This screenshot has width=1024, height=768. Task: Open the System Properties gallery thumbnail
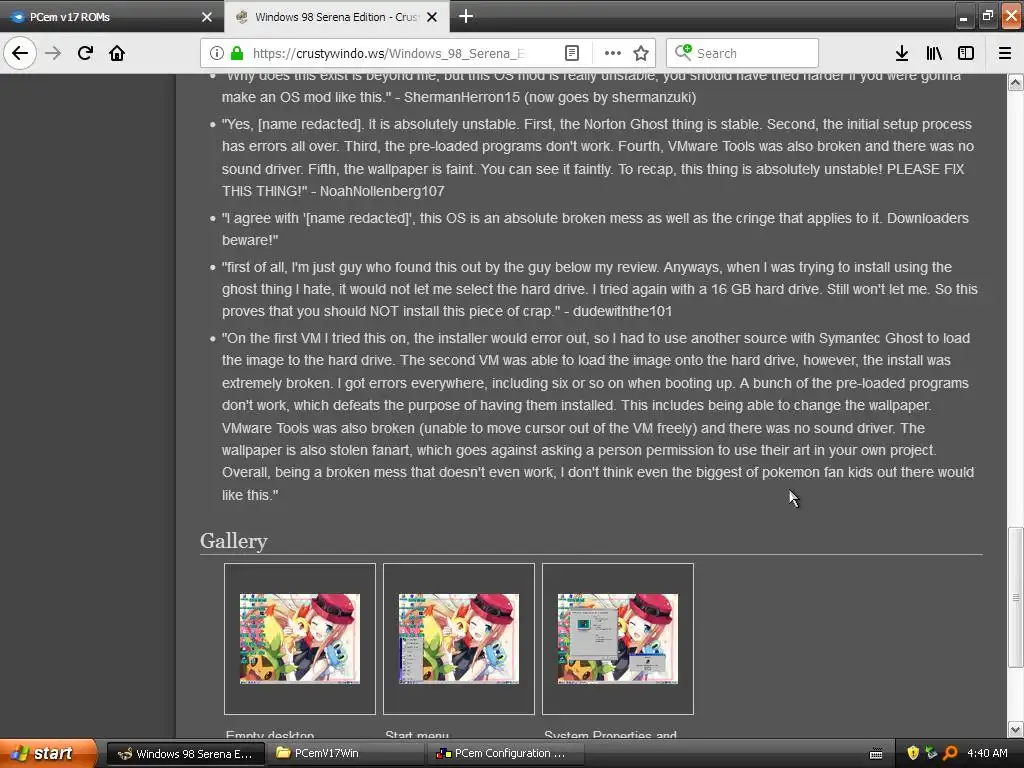pyautogui.click(x=618, y=639)
